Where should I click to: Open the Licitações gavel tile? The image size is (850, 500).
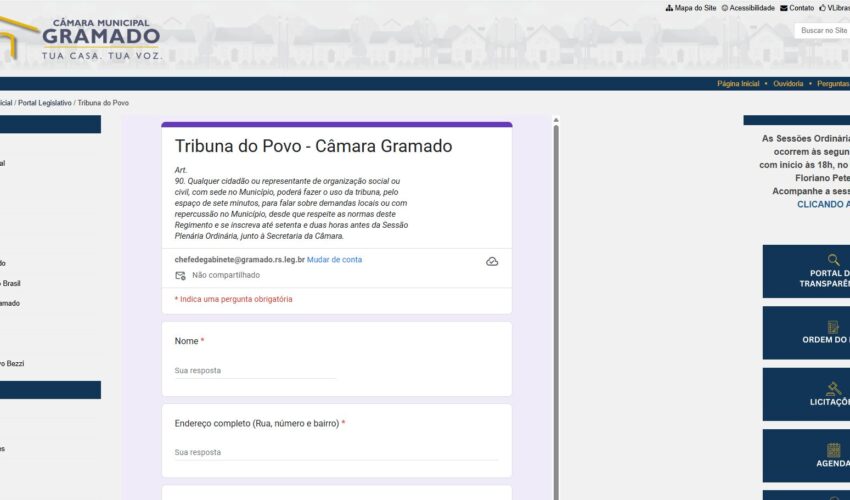(808, 394)
